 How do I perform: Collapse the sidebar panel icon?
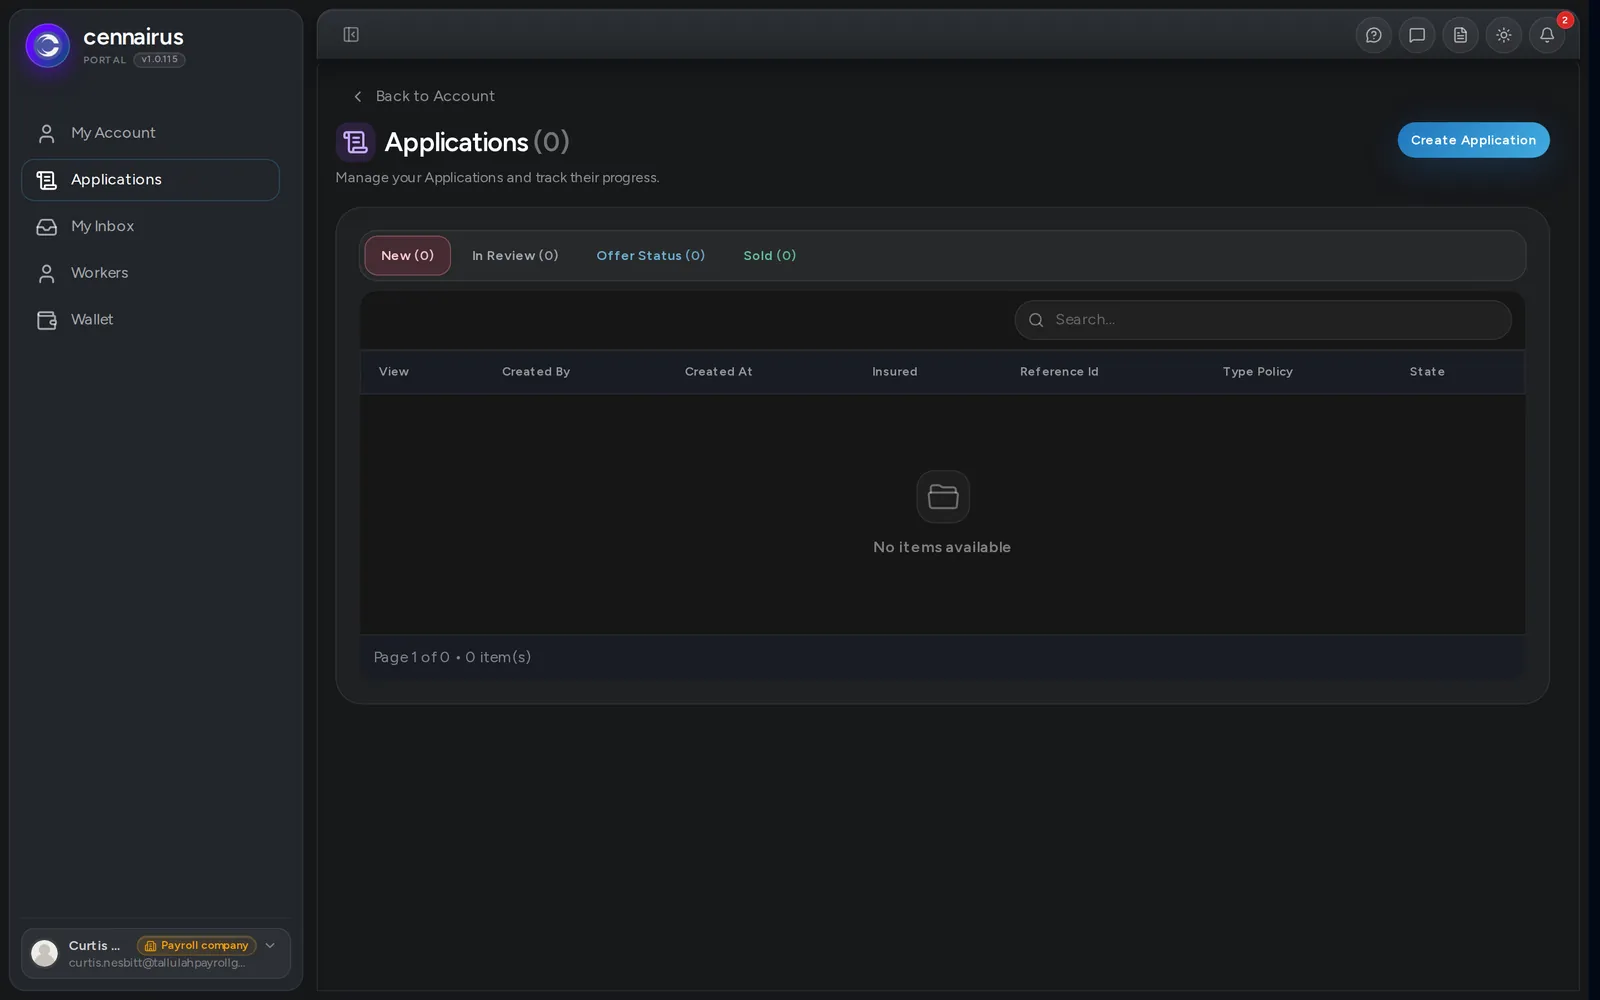coord(351,35)
